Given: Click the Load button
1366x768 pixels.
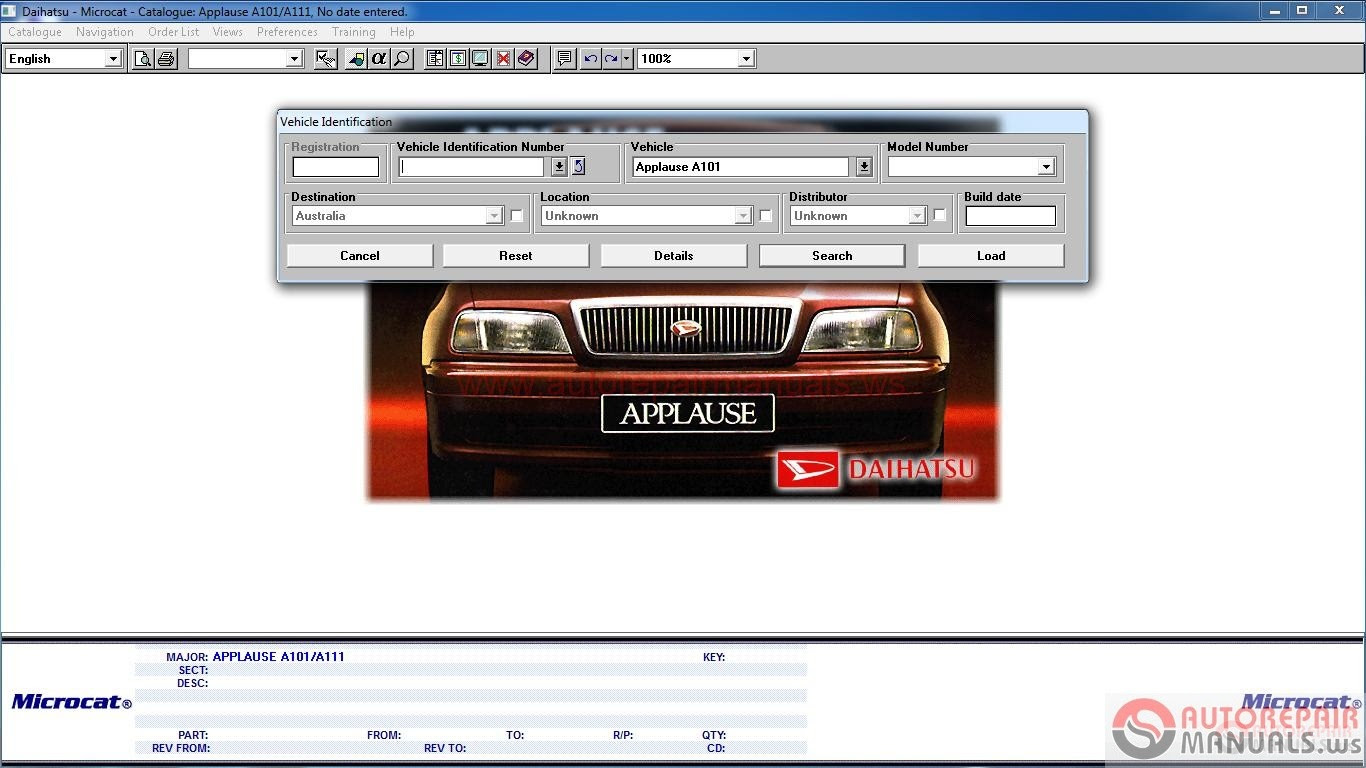Looking at the screenshot, I should pyautogui.click(x=991, y=256).
